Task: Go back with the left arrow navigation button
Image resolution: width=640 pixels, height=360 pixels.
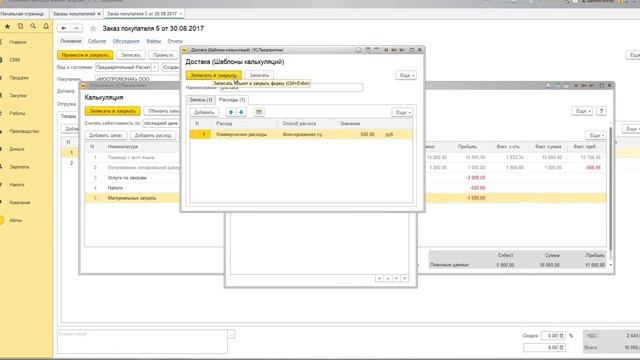Action: pyautogui.click(x=64, y=28)
